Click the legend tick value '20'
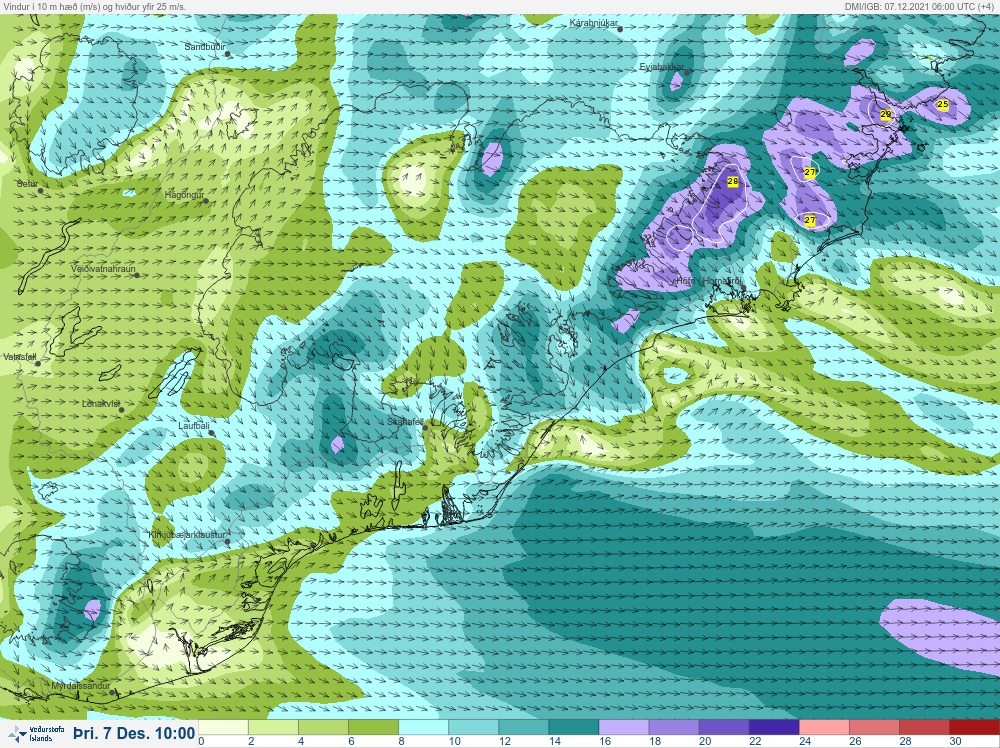1000x748 pixels. tap(705, 741)
